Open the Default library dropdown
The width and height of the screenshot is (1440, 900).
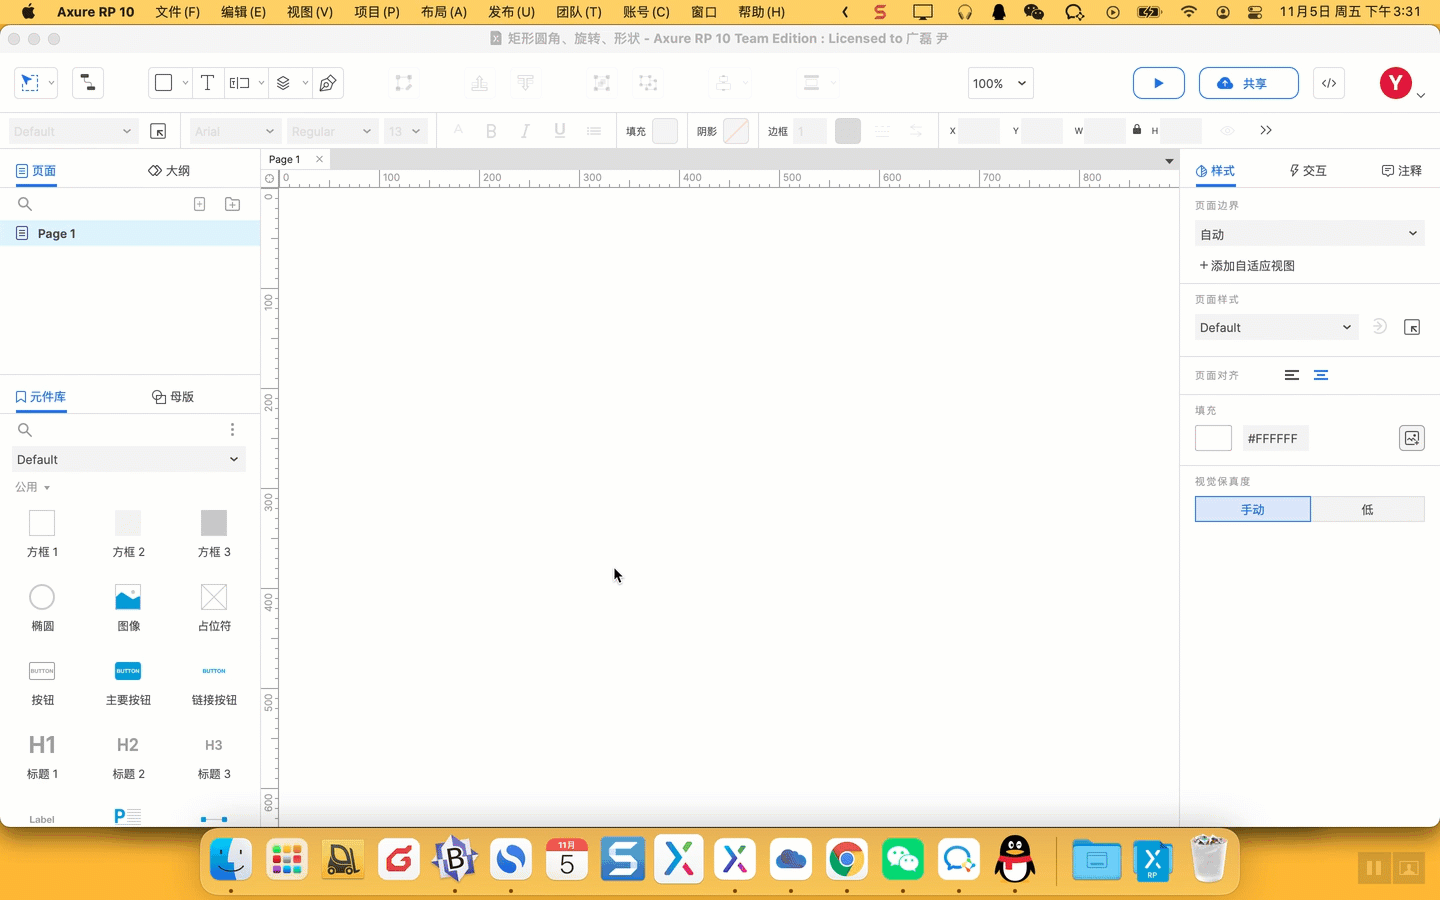pyautogui.click(x=128, y=460)
